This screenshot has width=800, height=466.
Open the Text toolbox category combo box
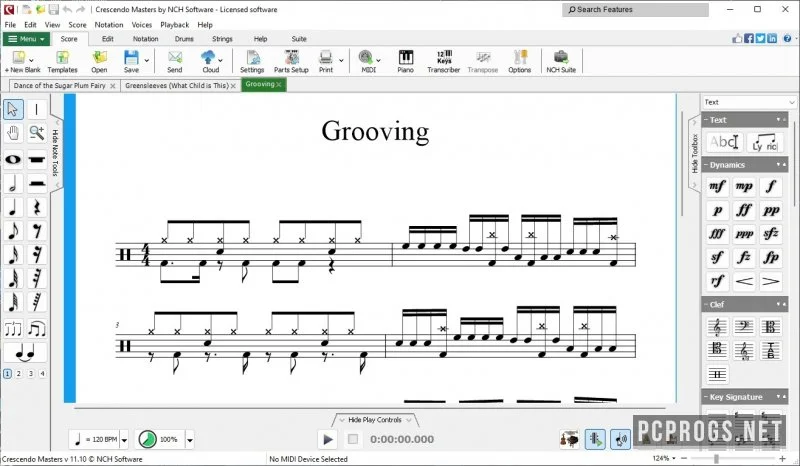click(749, 102)
